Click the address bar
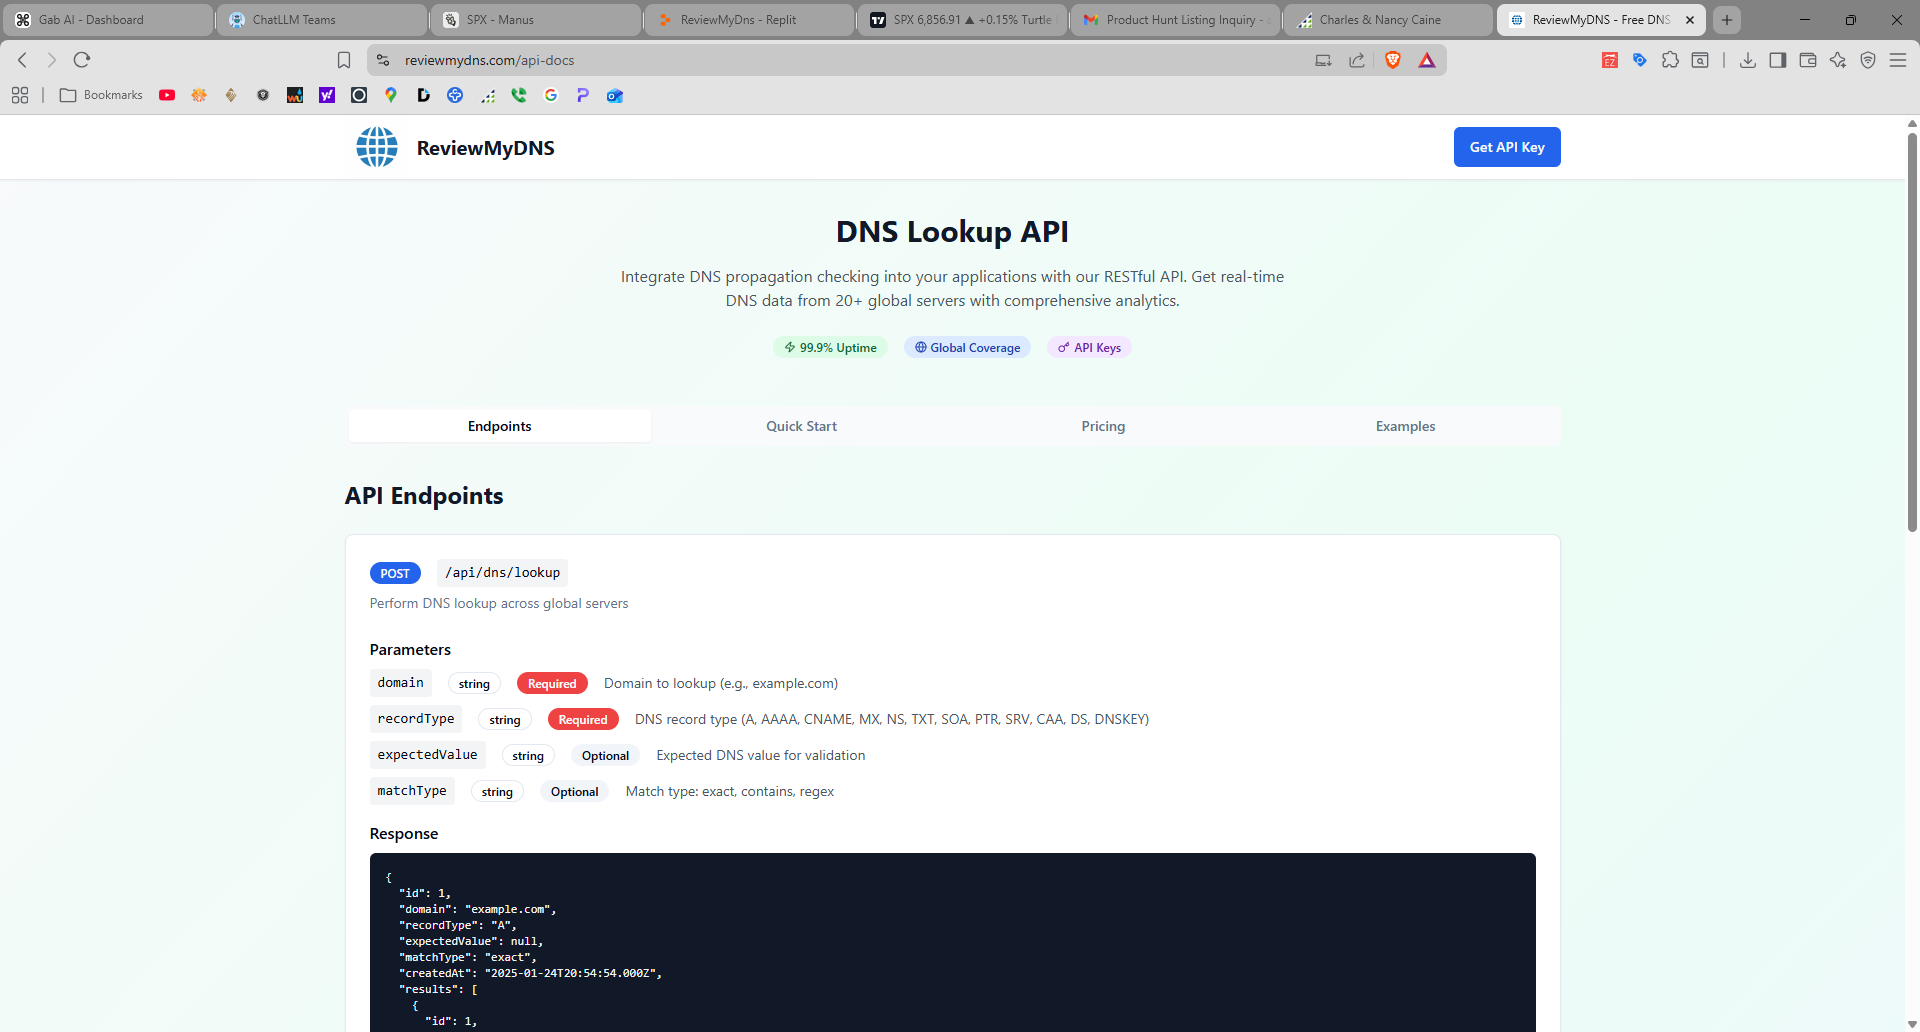The width and height of the screenshot is (1920, 1032). tap(700, 60)
